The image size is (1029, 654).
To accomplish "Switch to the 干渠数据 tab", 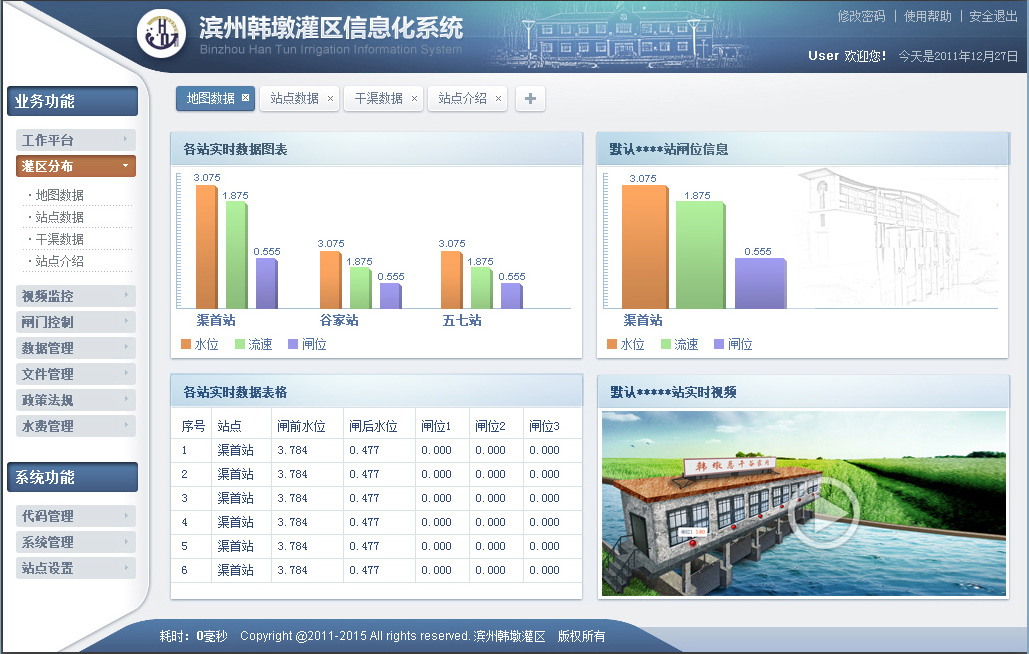I will tap(378, 98).
